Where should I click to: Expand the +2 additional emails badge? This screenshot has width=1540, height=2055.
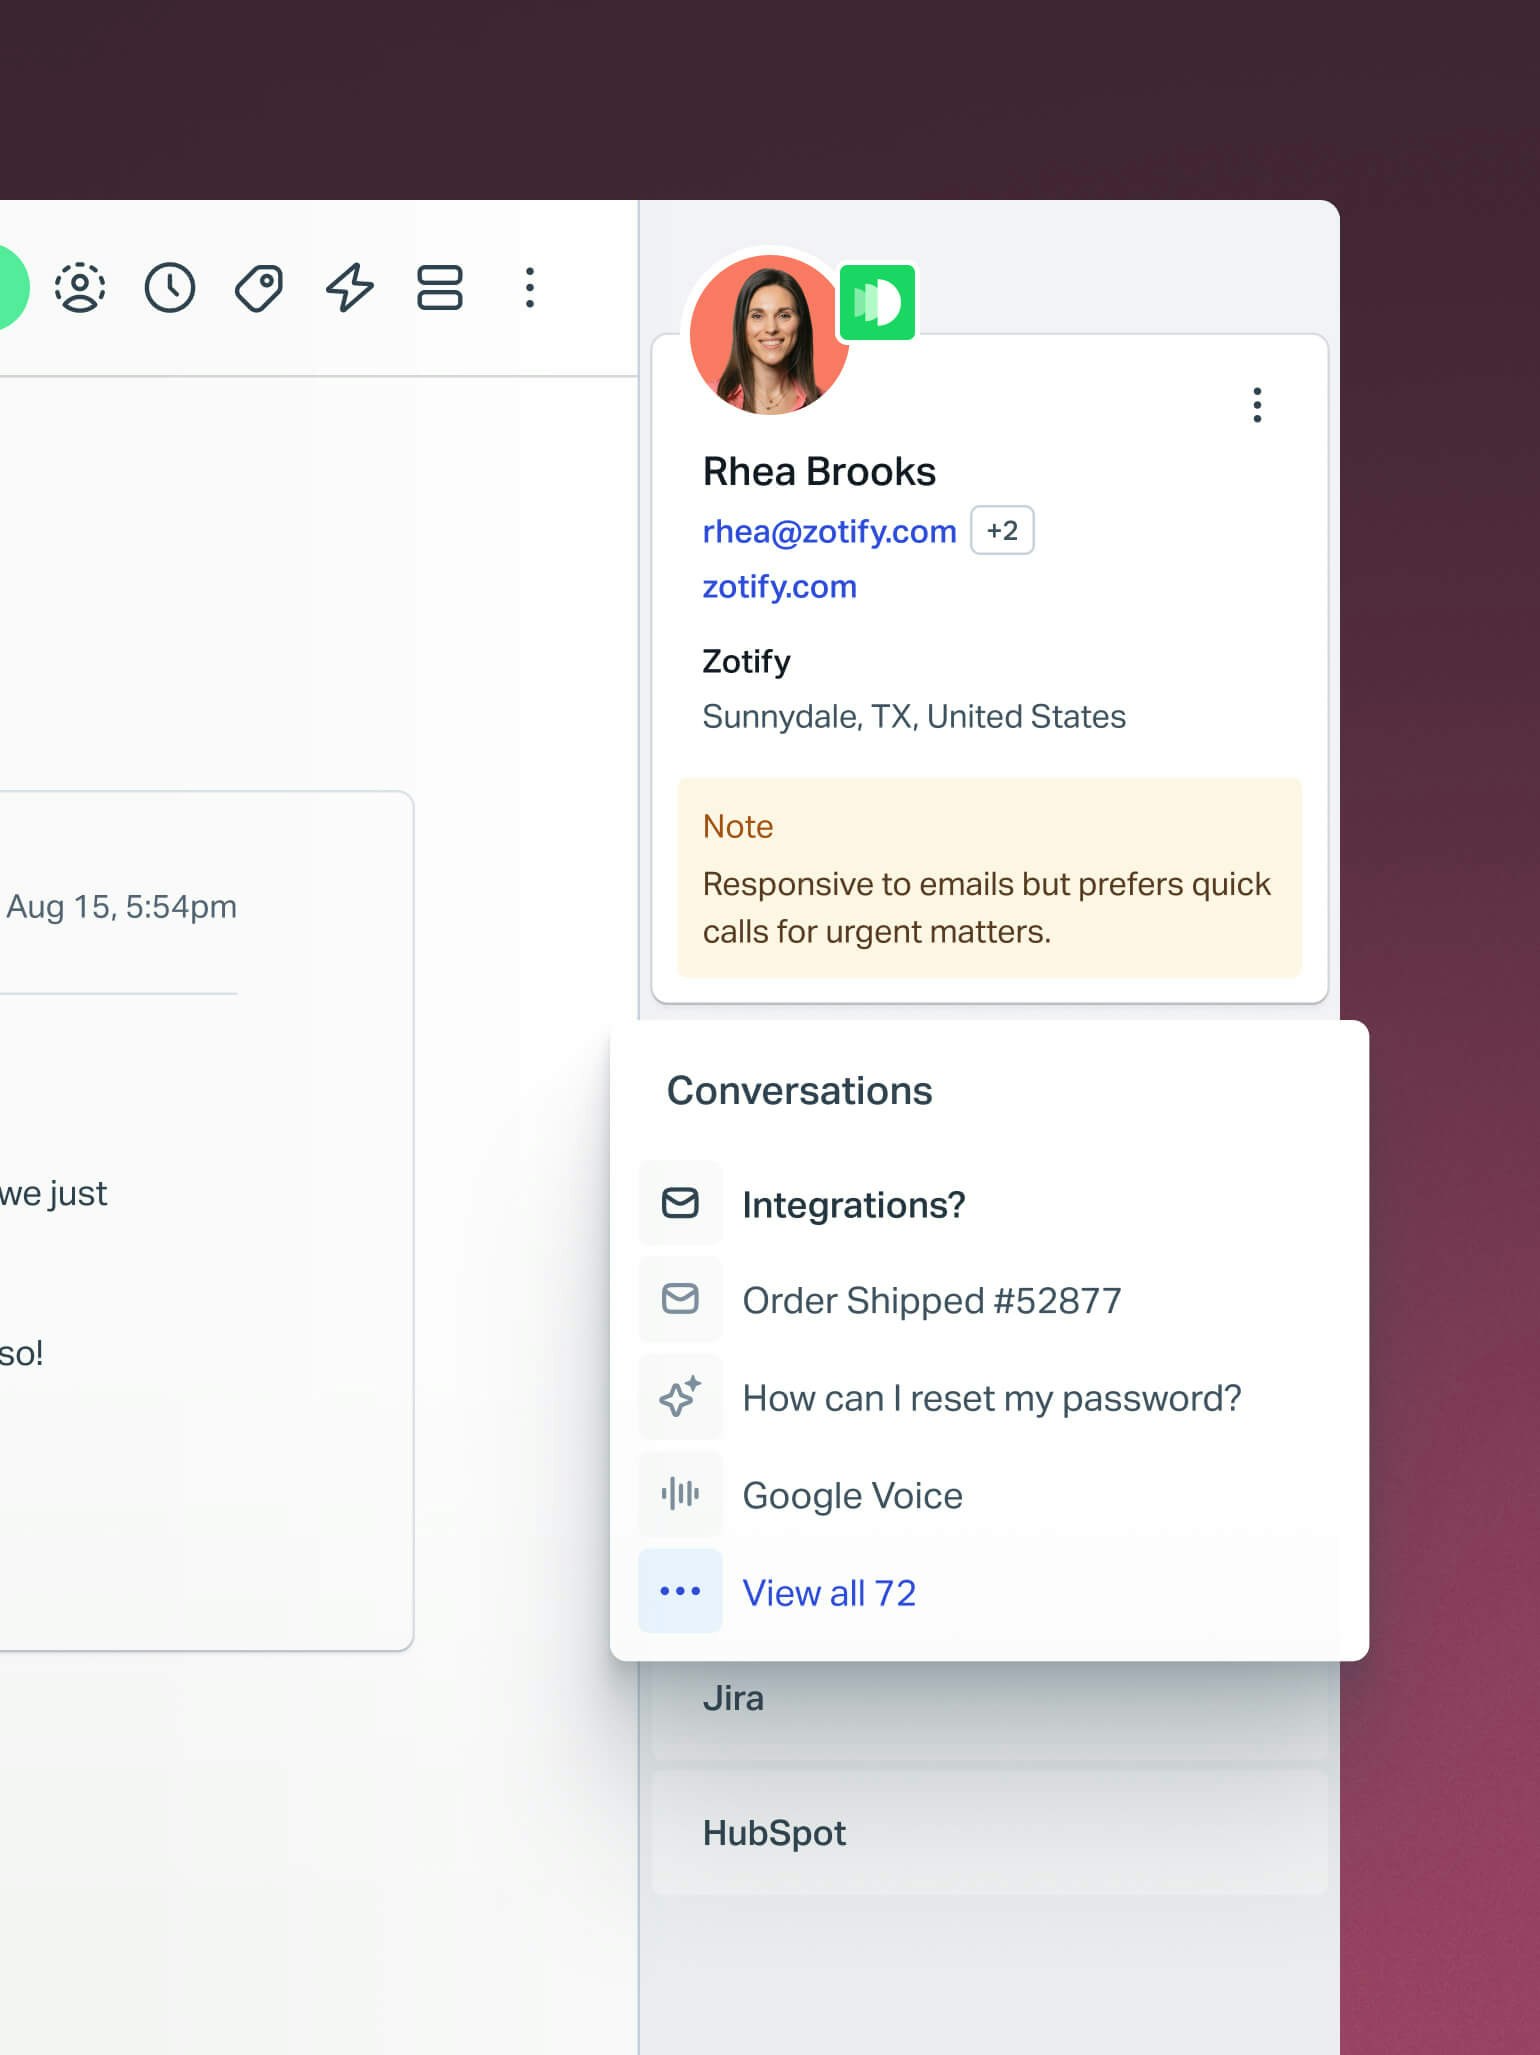pos(1002,530)
